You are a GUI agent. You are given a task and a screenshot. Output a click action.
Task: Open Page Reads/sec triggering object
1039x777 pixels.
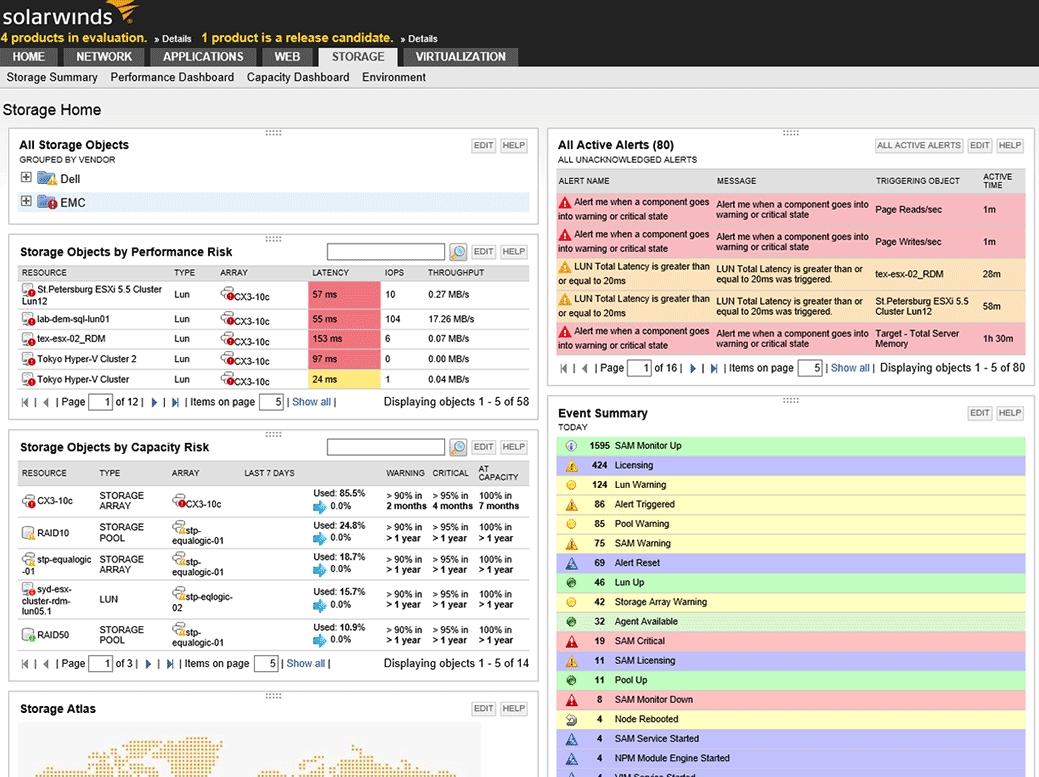[x=908, y=209]
